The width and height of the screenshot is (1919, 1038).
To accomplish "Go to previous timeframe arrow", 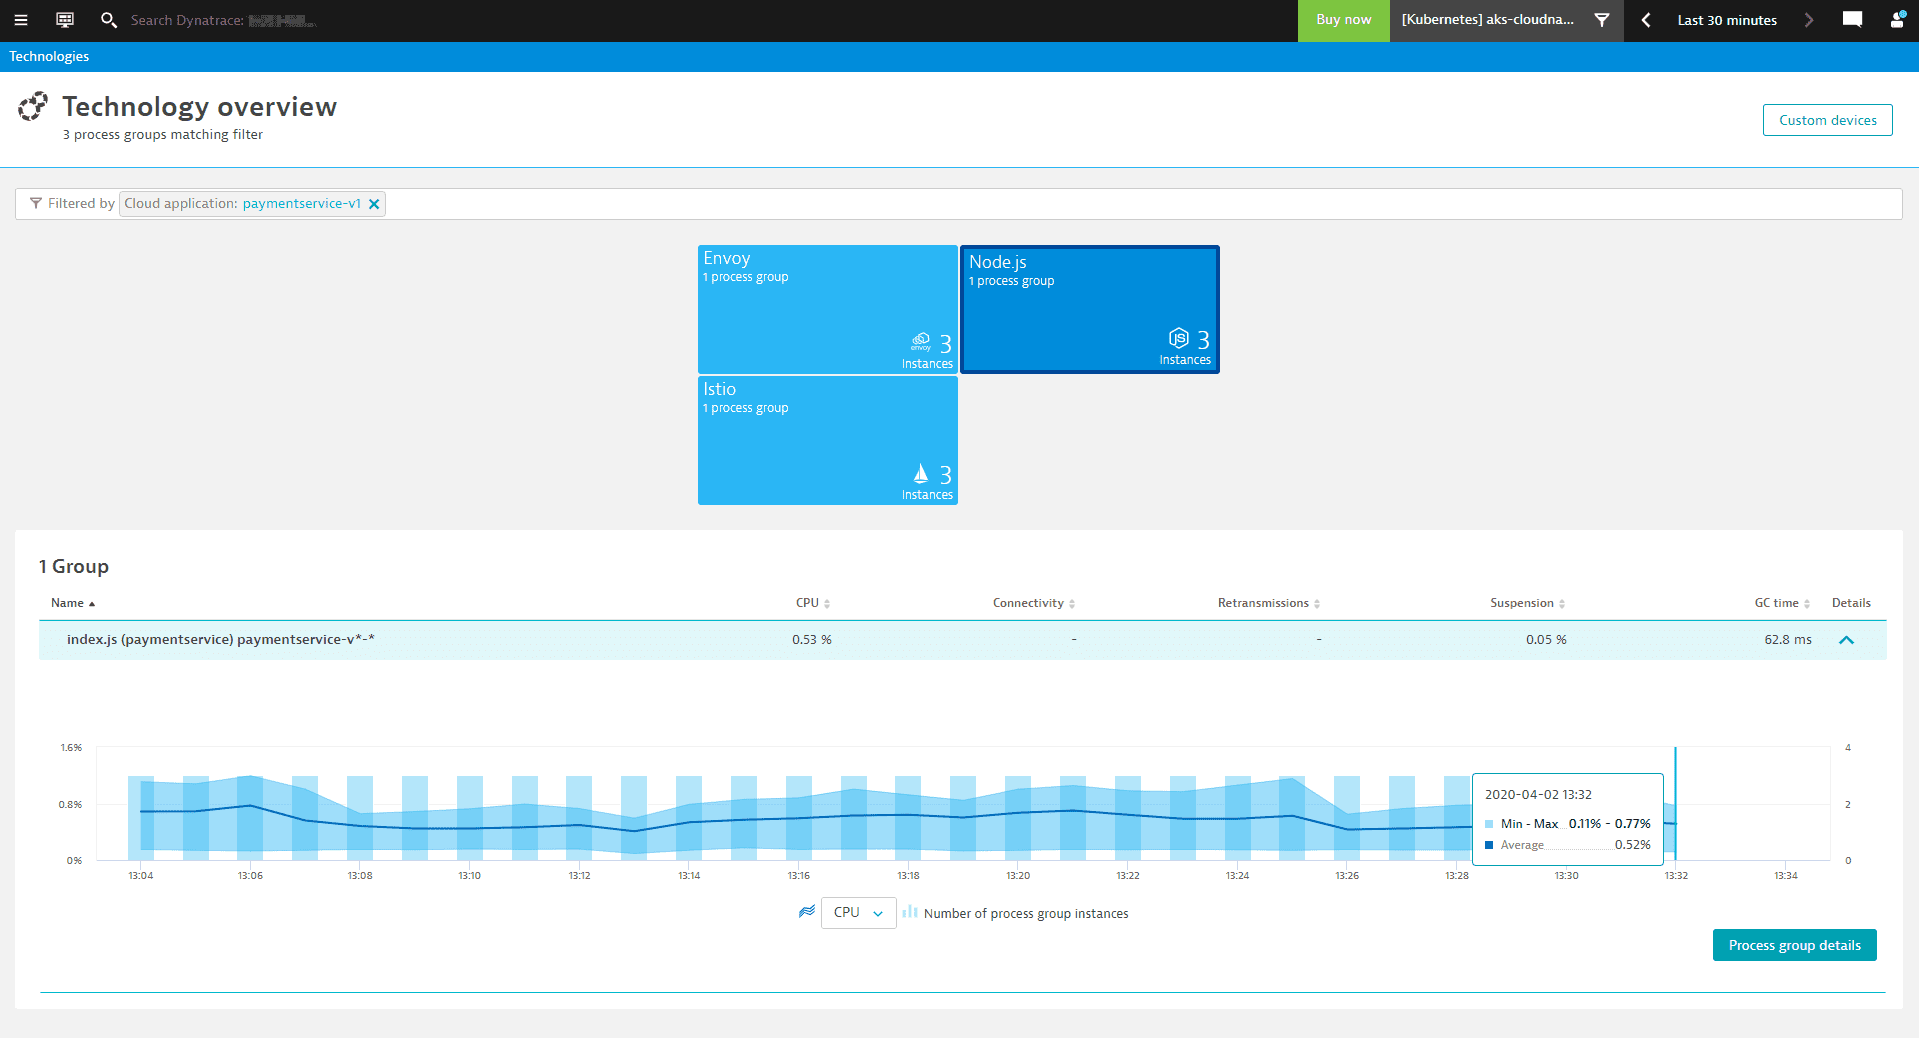I will point(1646,20).
